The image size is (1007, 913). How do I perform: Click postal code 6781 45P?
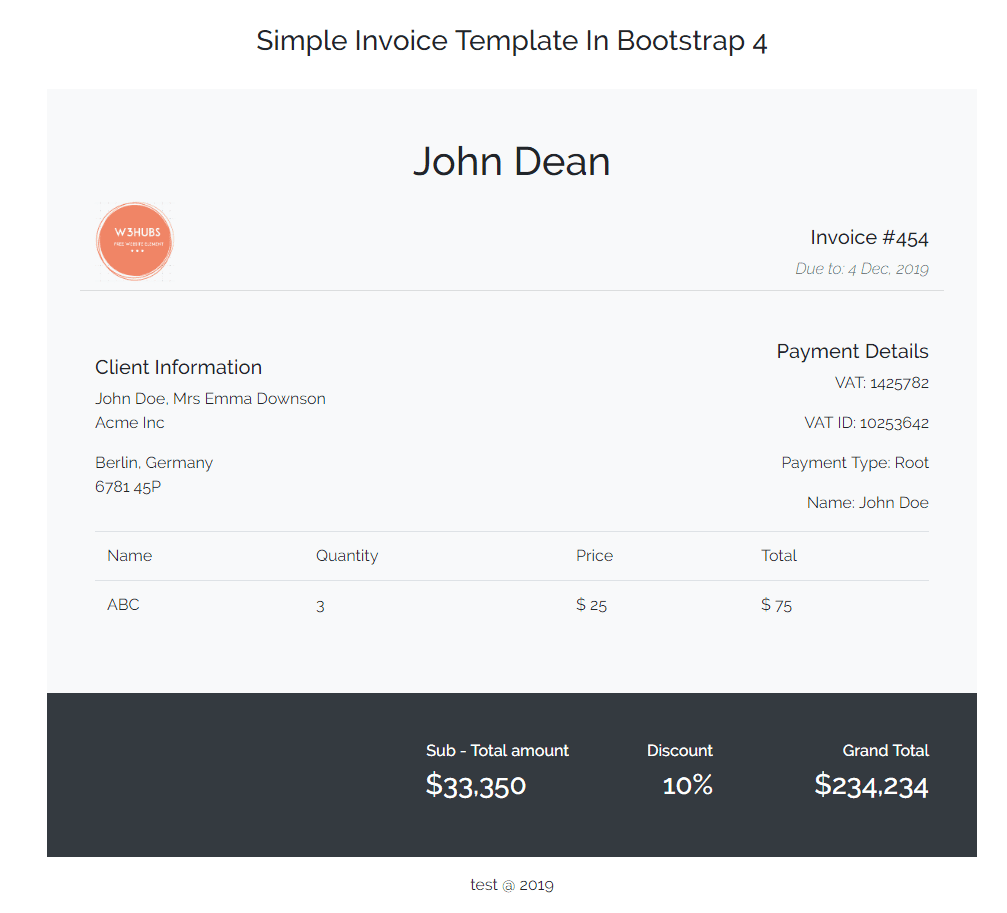(125, 486)
